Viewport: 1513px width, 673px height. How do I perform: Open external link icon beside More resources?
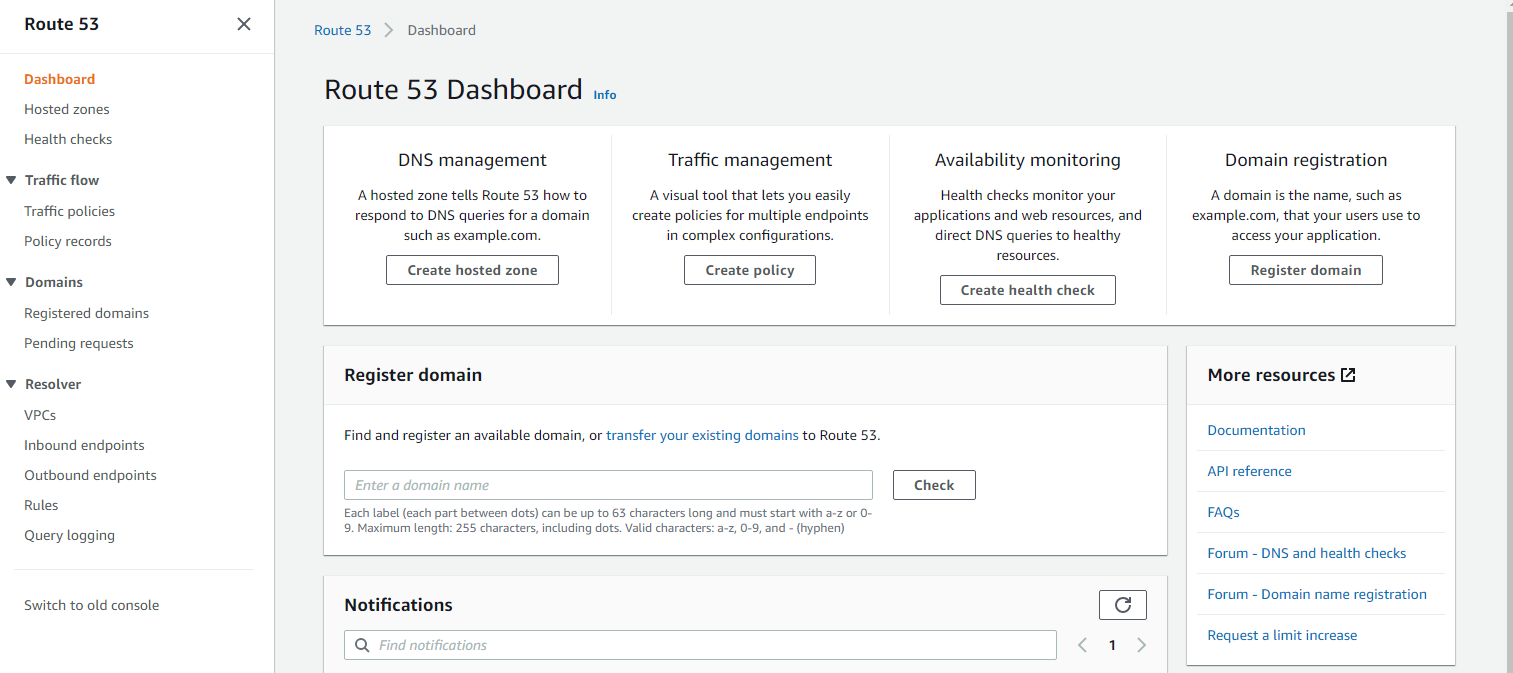click(1348, 375)
